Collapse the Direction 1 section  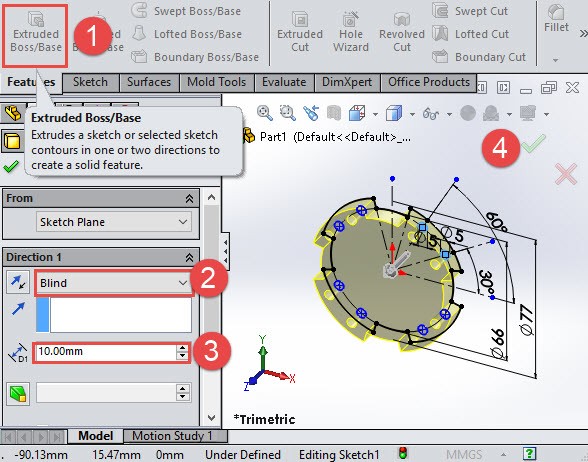(x=189, y=257)
